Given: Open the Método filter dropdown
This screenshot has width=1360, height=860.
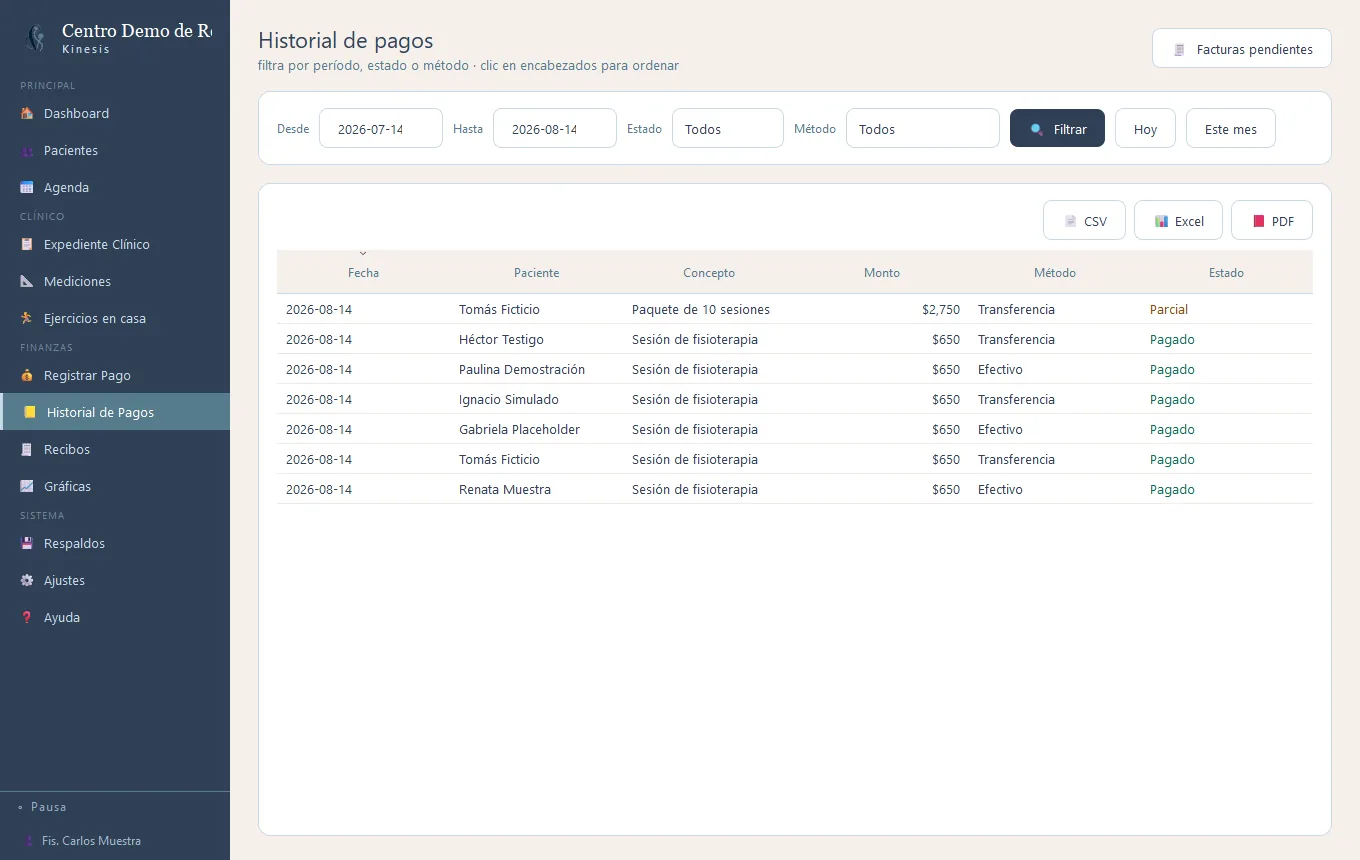Looking at the screenshot, I should 923,128.
